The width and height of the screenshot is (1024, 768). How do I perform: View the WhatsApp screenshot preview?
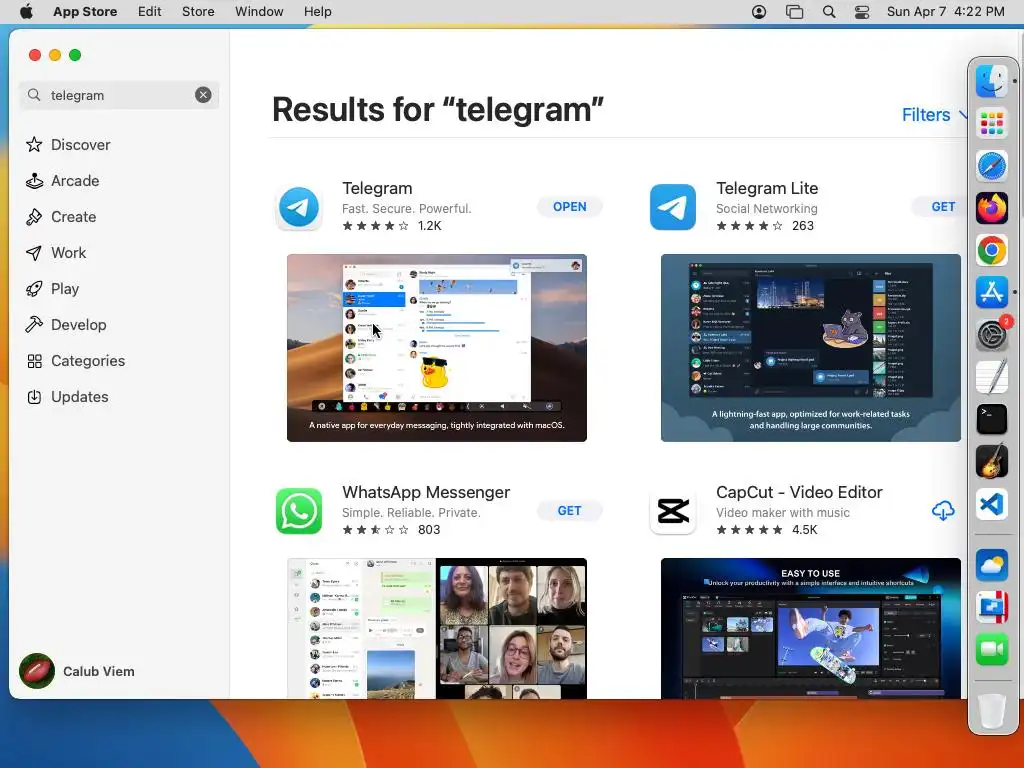tap(437, 628)
